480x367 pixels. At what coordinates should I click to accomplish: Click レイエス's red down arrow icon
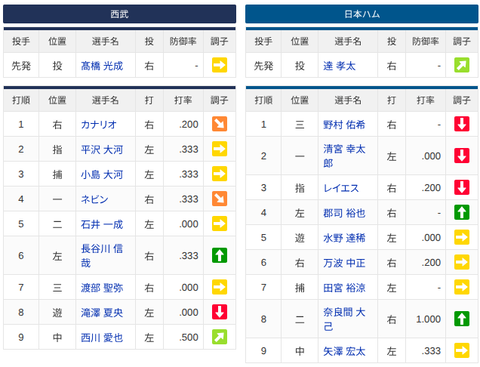coord(462,187)
